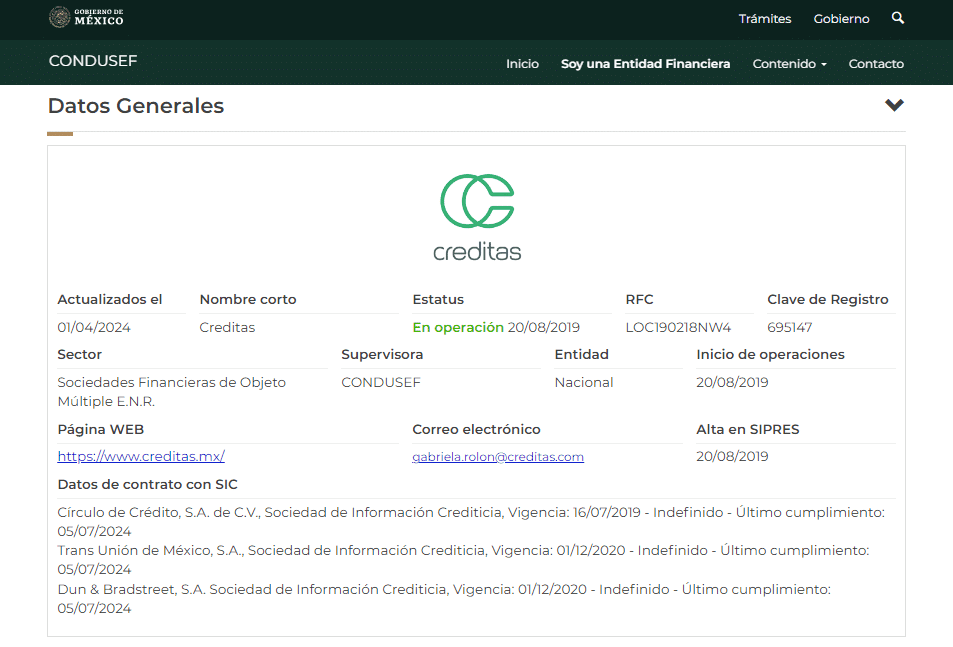
Task: Click the Clave de Registro 695147
Action: 789,328
